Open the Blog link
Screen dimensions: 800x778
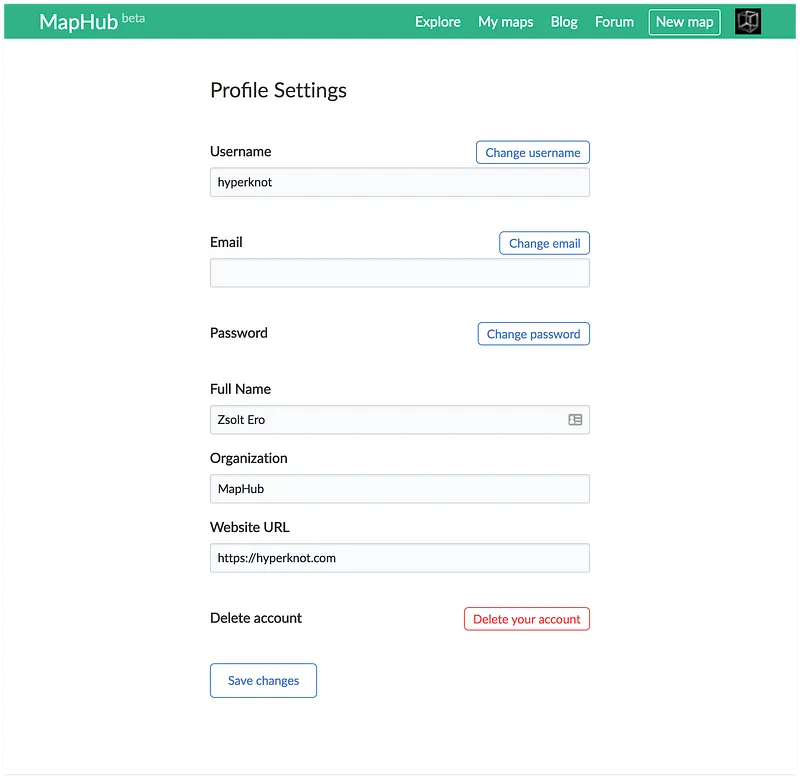click(x=564, y=22)
